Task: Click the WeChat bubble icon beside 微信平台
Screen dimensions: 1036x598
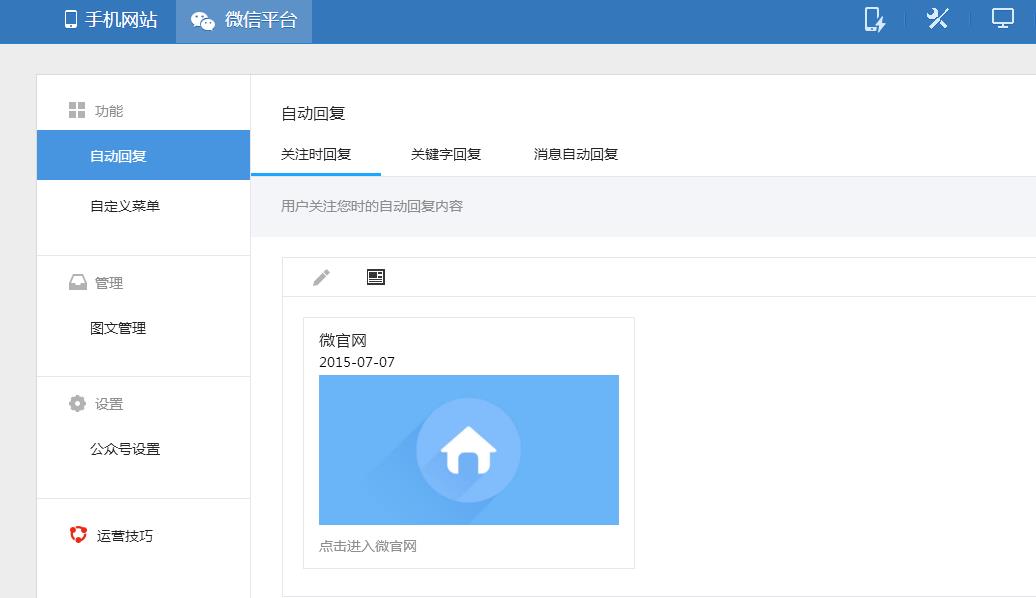Action: [x=203, y=21]
